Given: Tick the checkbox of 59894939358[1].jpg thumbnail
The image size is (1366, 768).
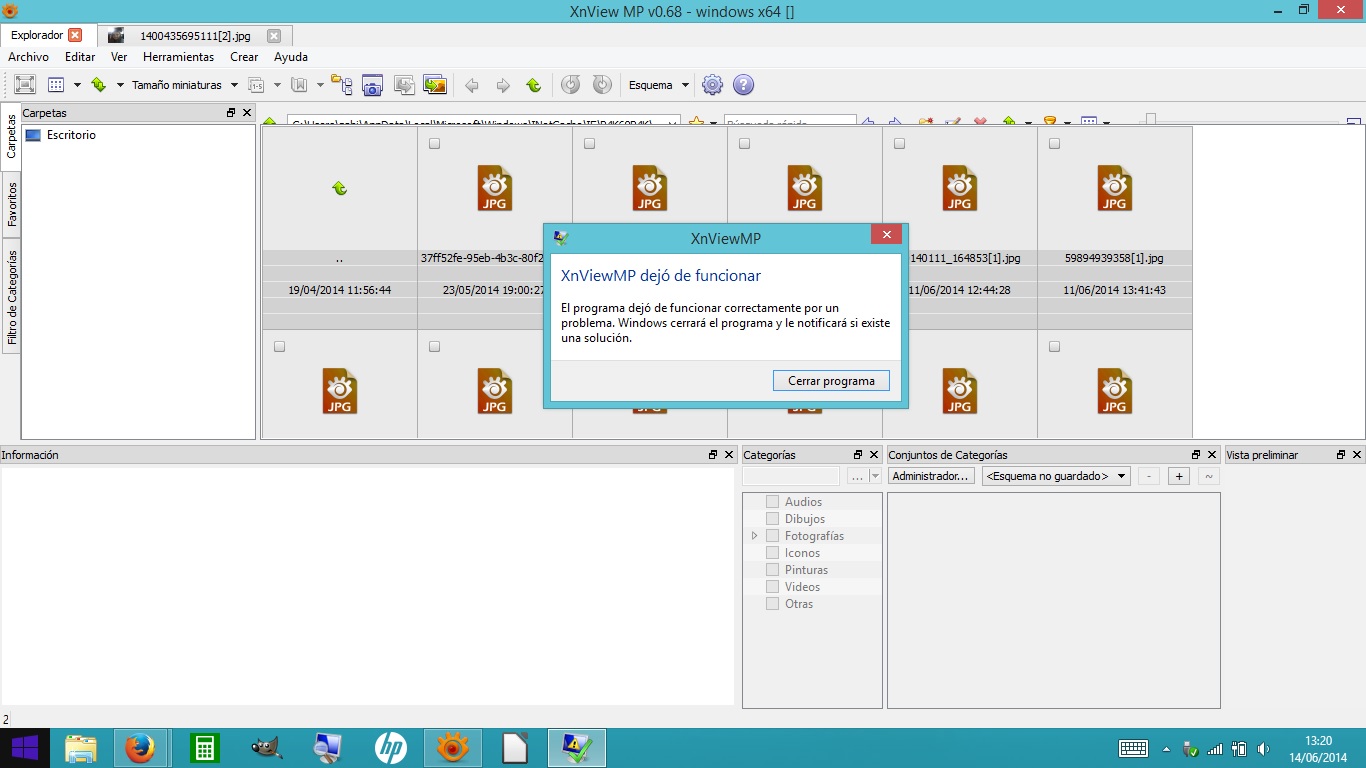Looking at the screenshot, I should (x=1054, y=144).
